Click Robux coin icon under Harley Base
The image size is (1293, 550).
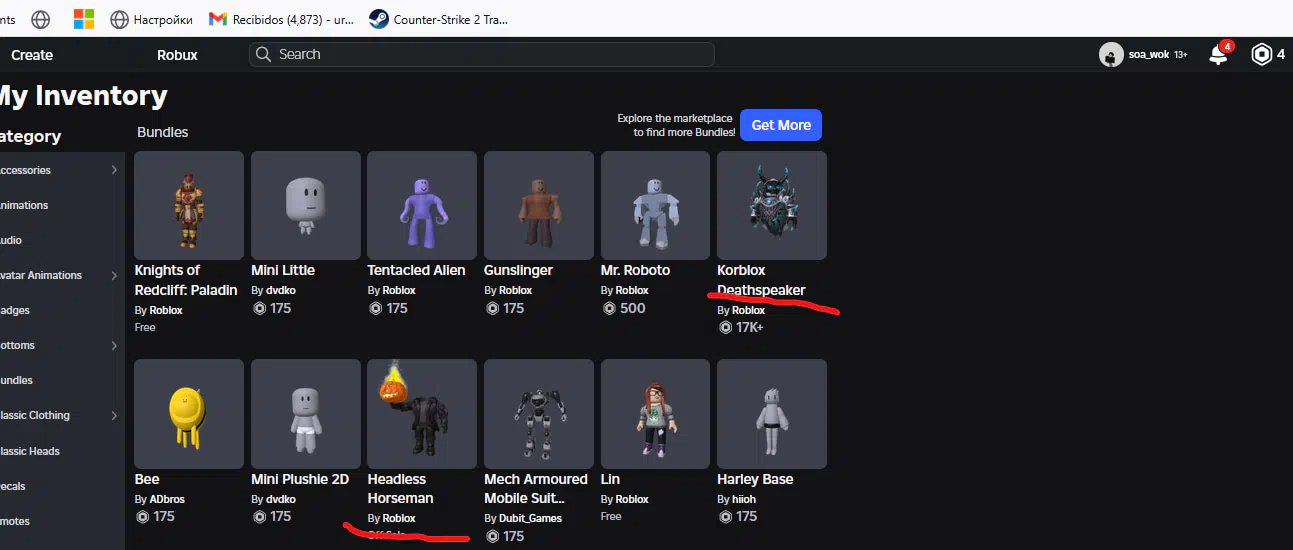point(725,517)
